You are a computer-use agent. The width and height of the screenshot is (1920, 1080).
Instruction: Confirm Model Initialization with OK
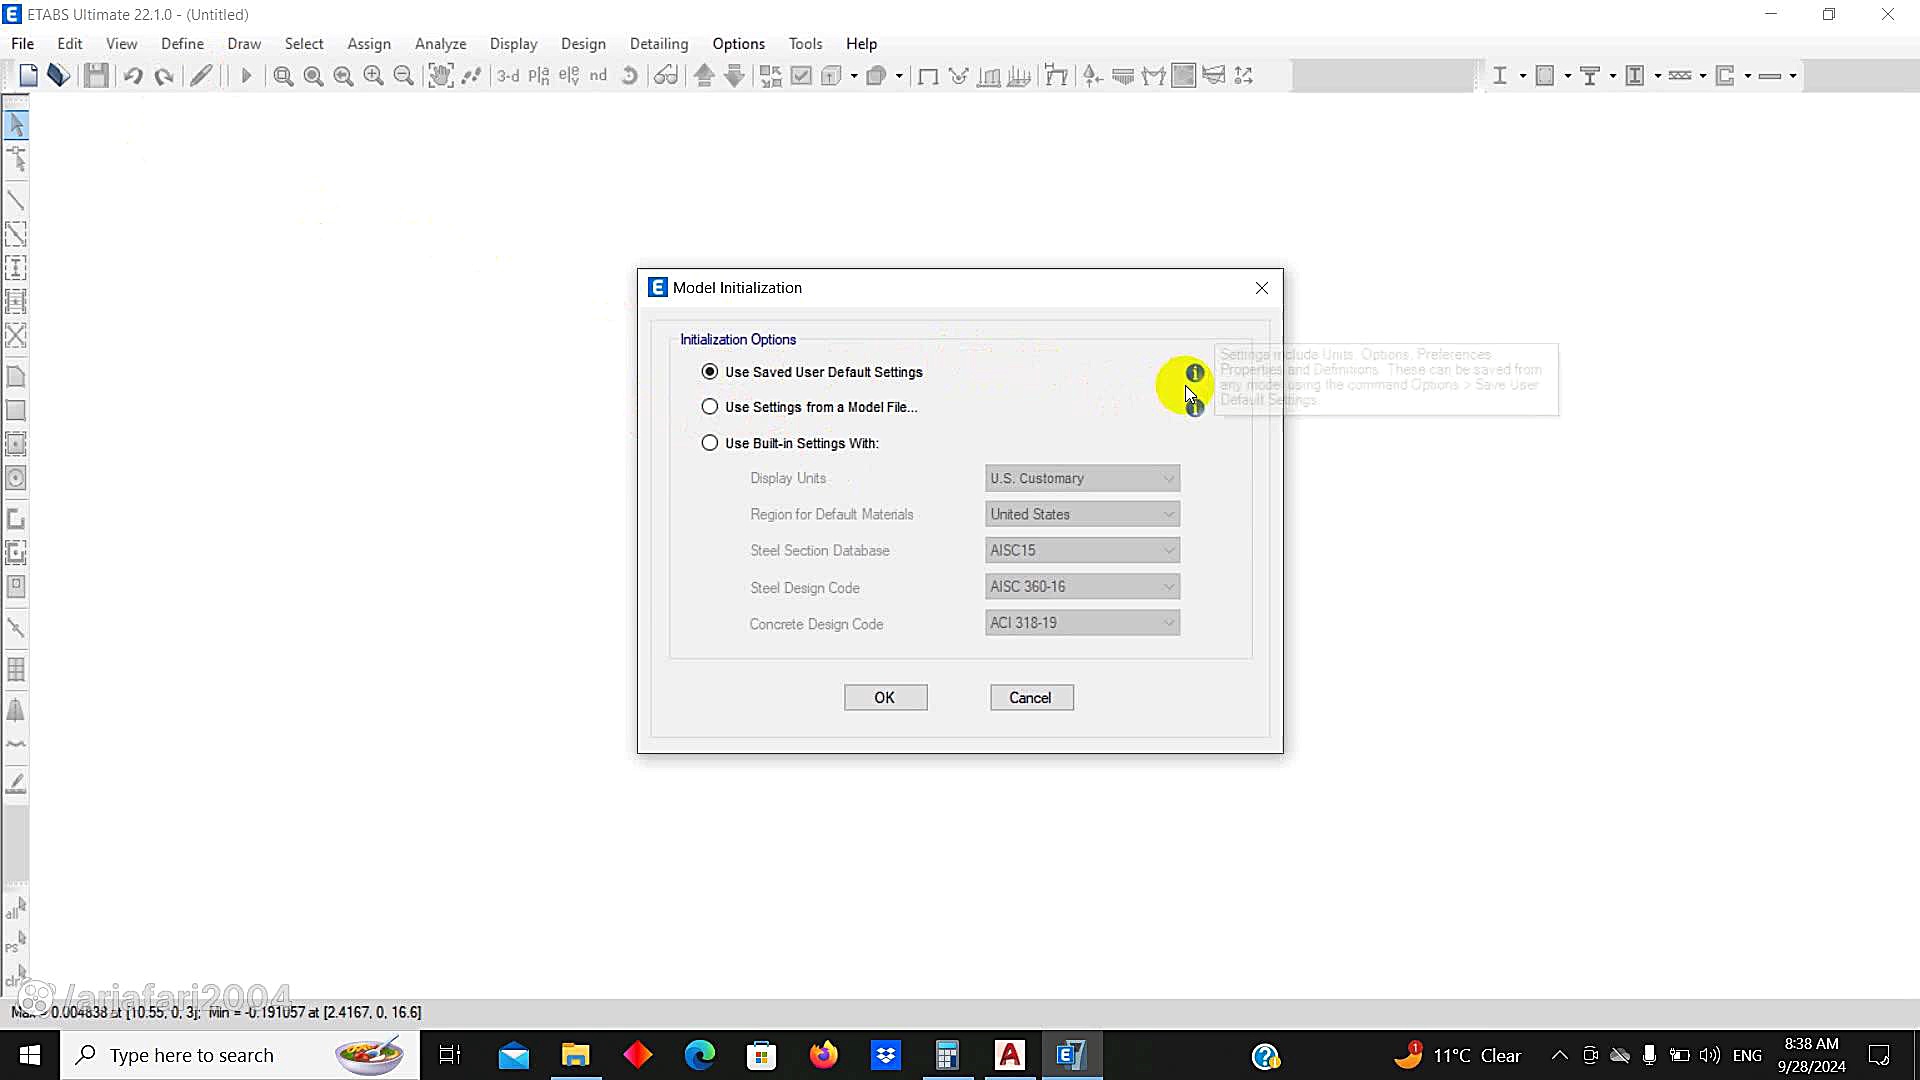point(886,698)
